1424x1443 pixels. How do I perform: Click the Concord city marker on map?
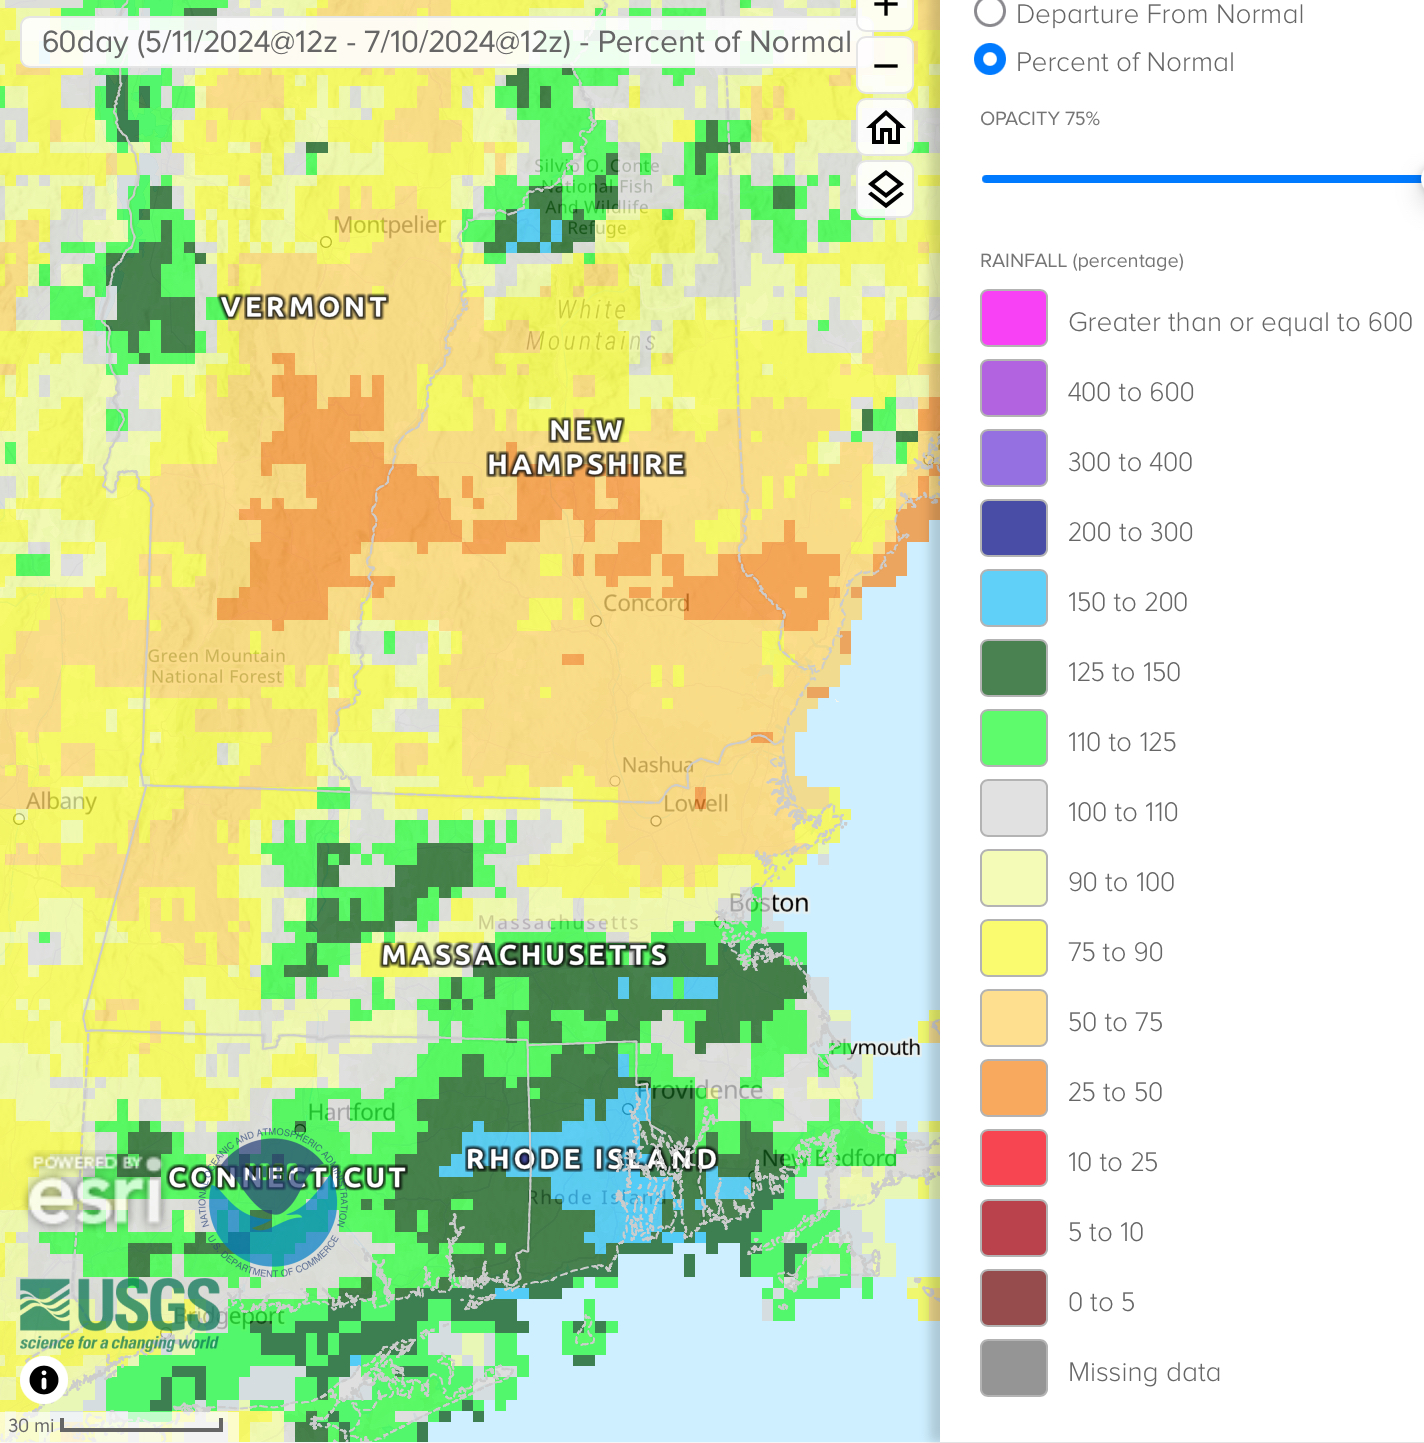point(596,621)
